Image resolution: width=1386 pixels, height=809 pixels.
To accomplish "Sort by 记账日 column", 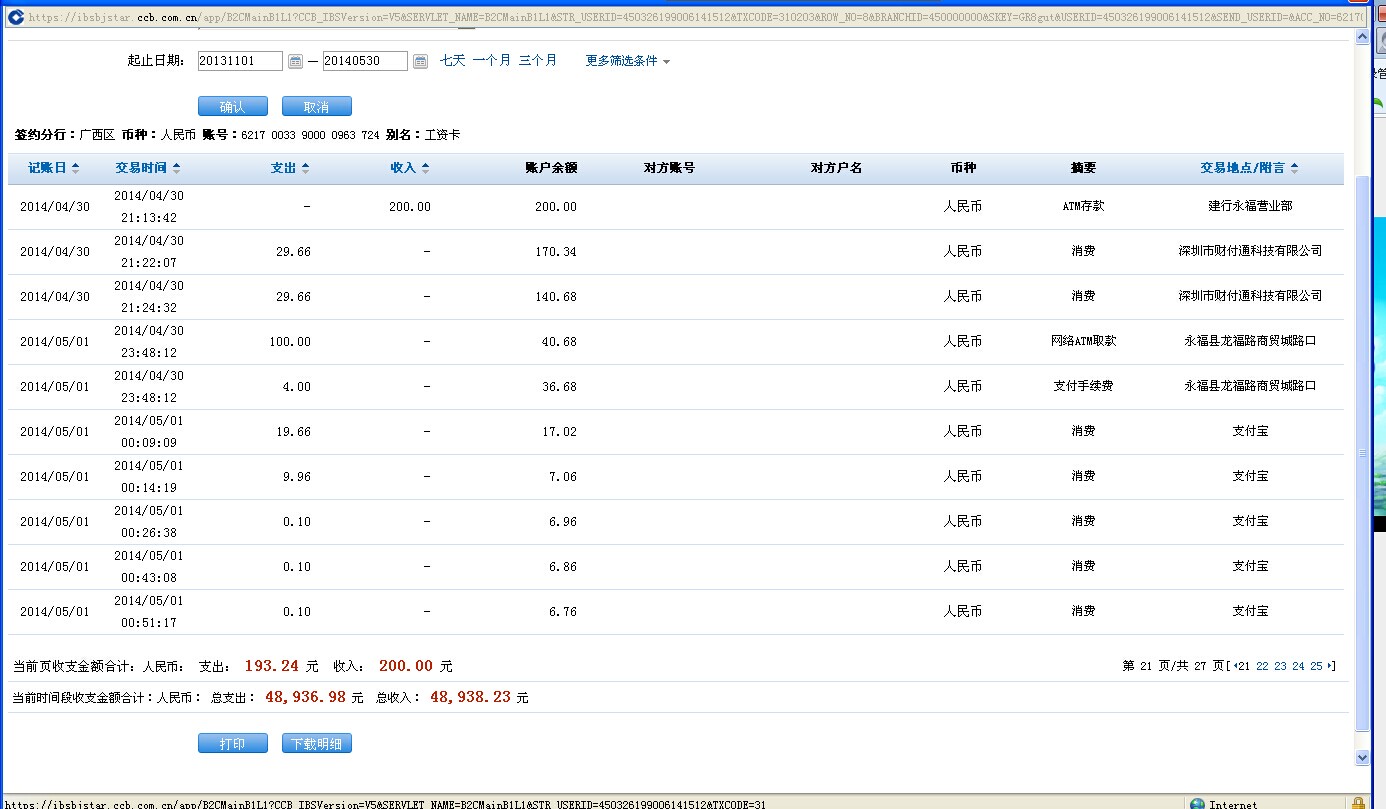I will click(x=53, y=168).
